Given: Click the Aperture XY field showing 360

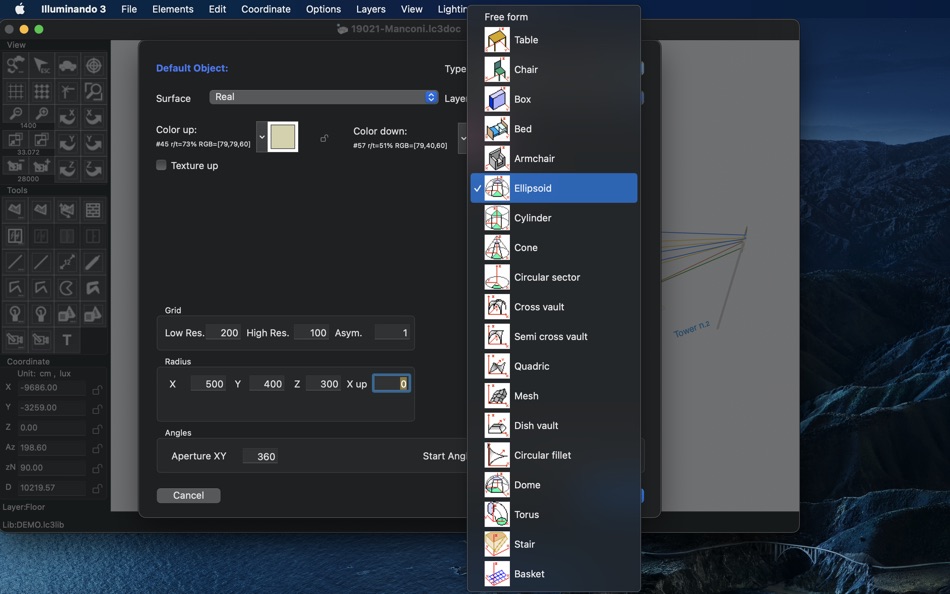Looking at the screenshot, I should [261, 456].
